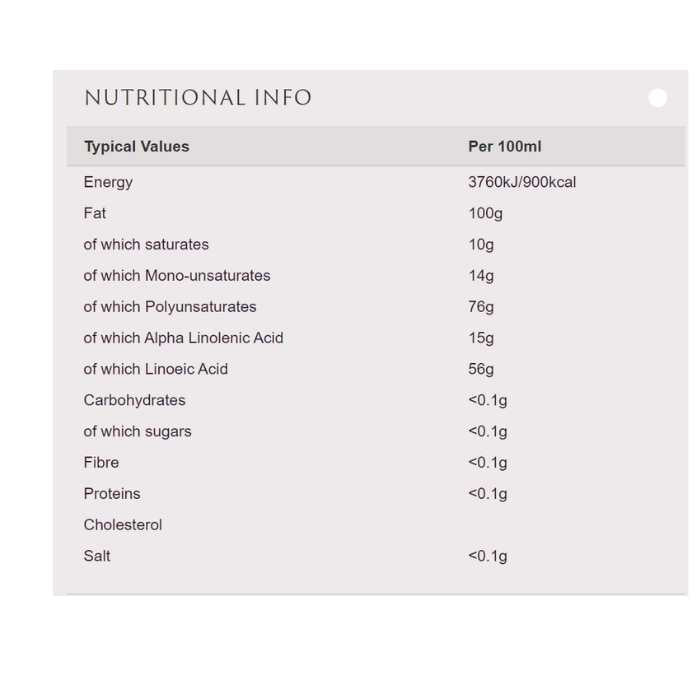Viewport: 700px width, 700px height.
Task: Select the 'of which Alpha Linolenic Acid' row
Action: tap(183, 337)
